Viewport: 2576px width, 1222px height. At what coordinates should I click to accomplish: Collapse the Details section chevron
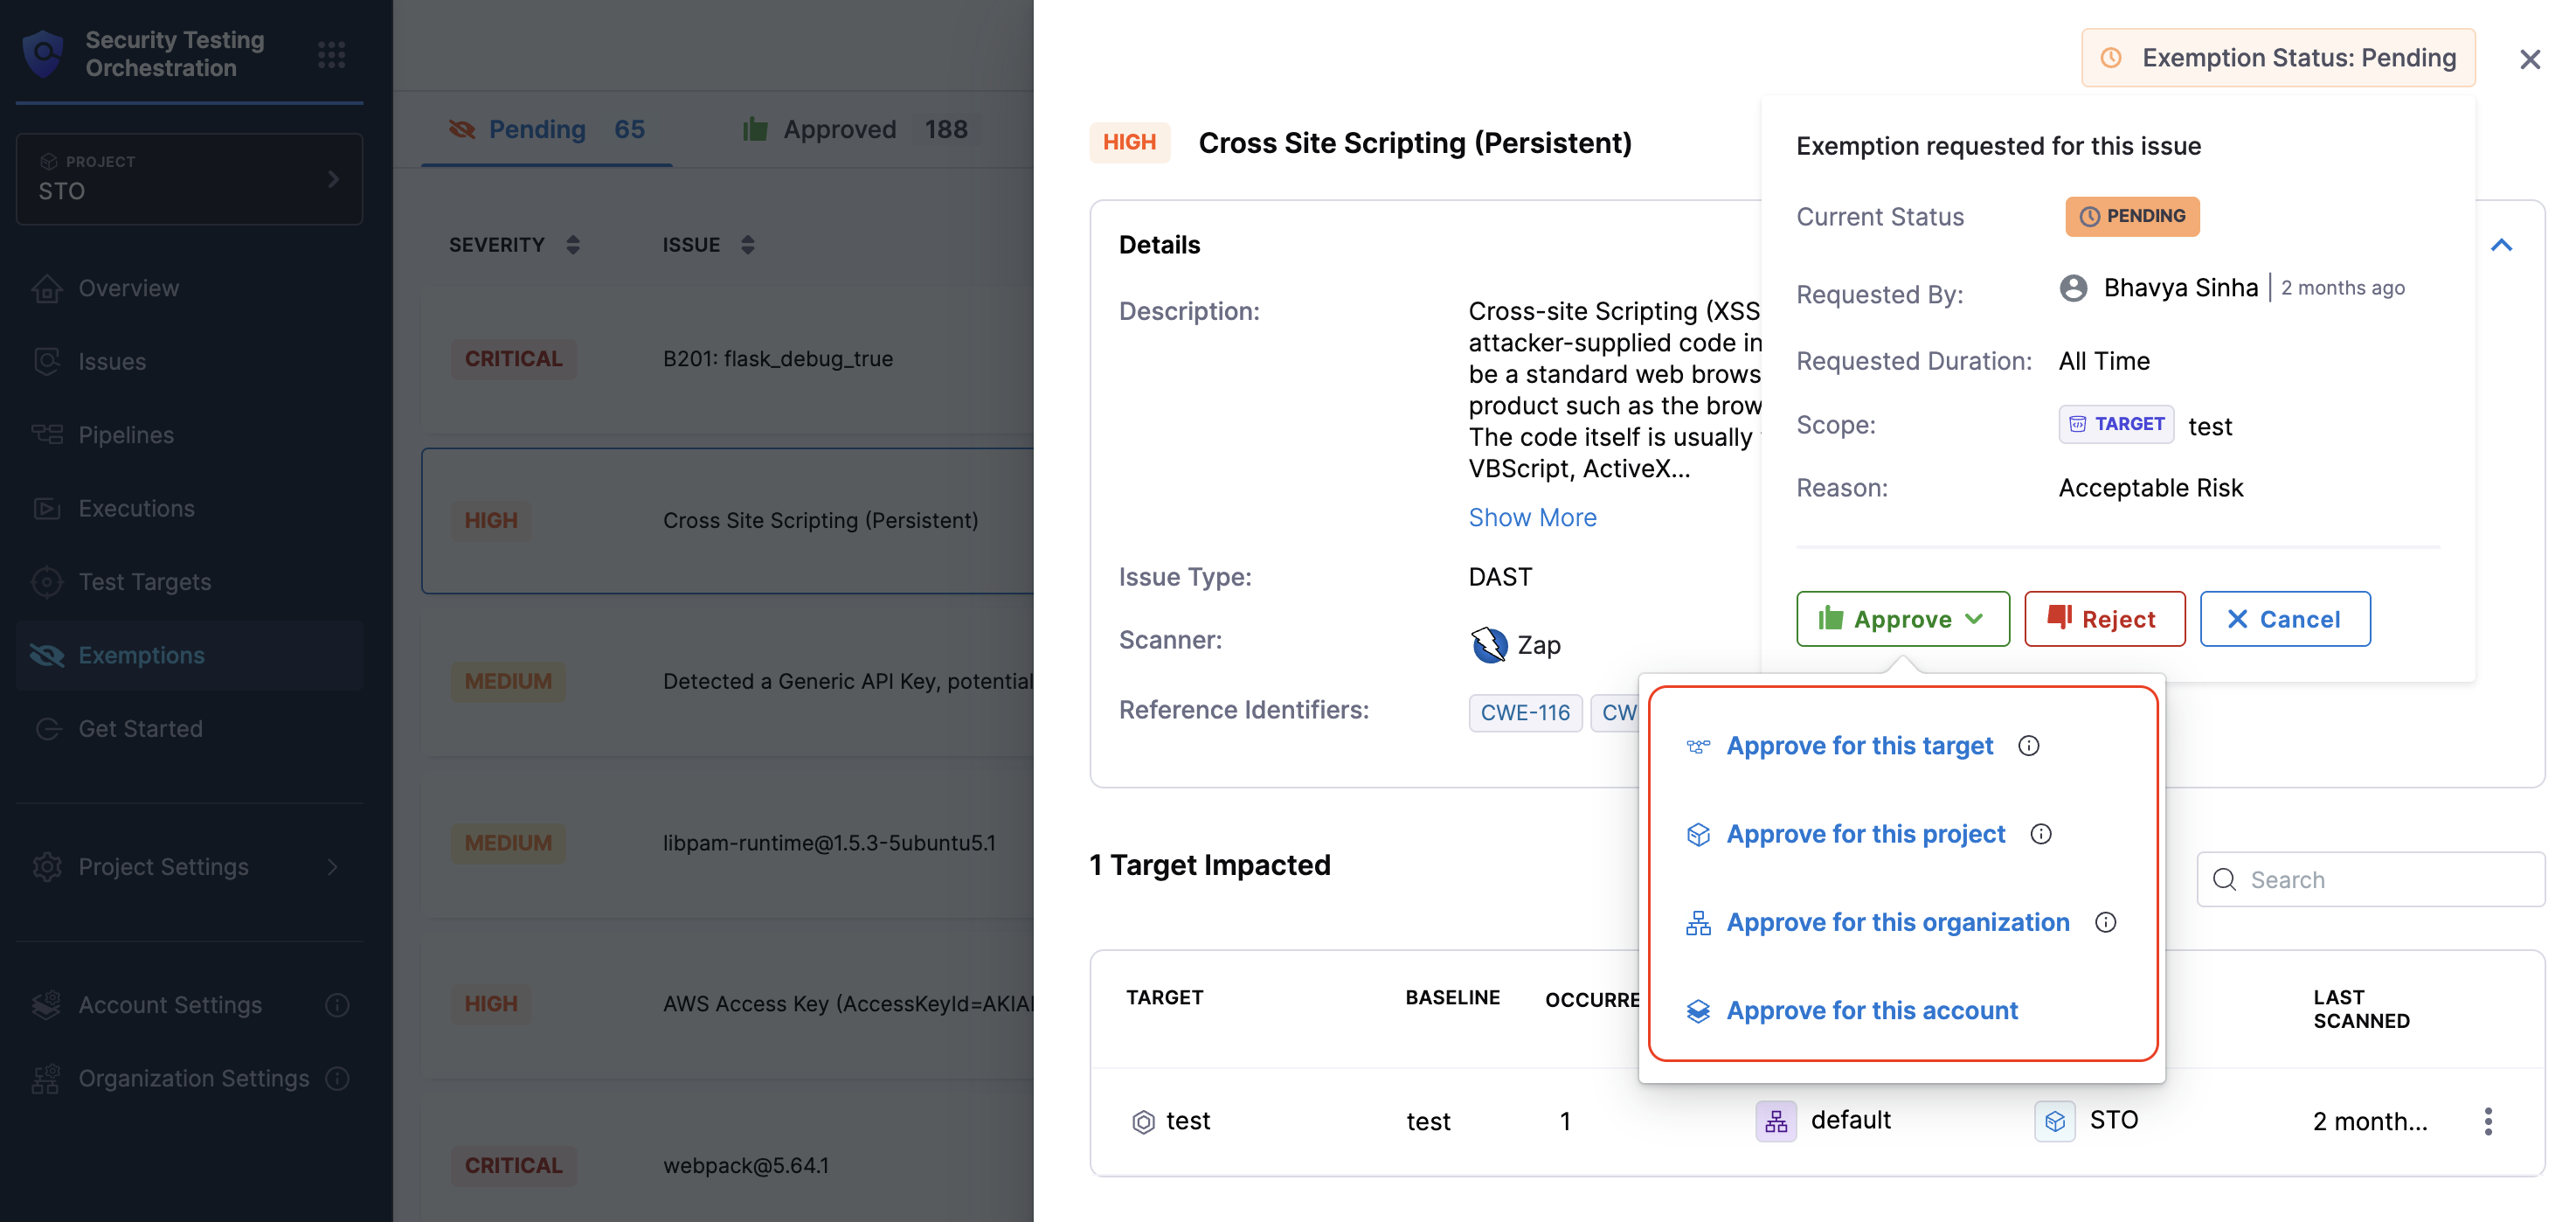click(2501, 245)
